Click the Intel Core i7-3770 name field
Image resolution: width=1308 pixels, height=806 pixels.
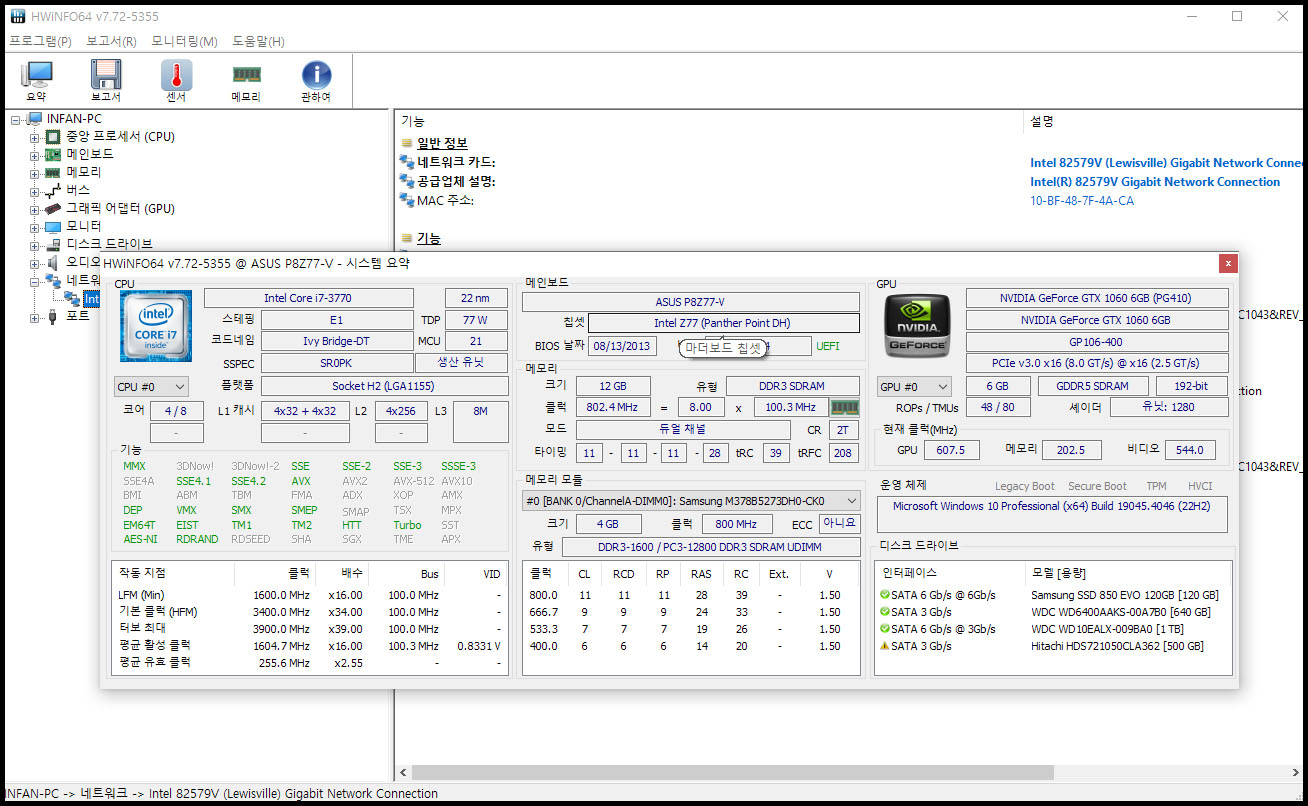coord(308,298)
